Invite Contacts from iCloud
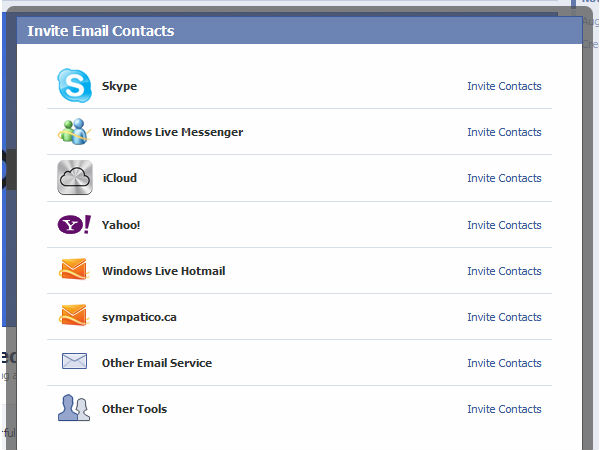Viewport: 600px width, 450px height. pyautogui.click(x=504, y=178)
